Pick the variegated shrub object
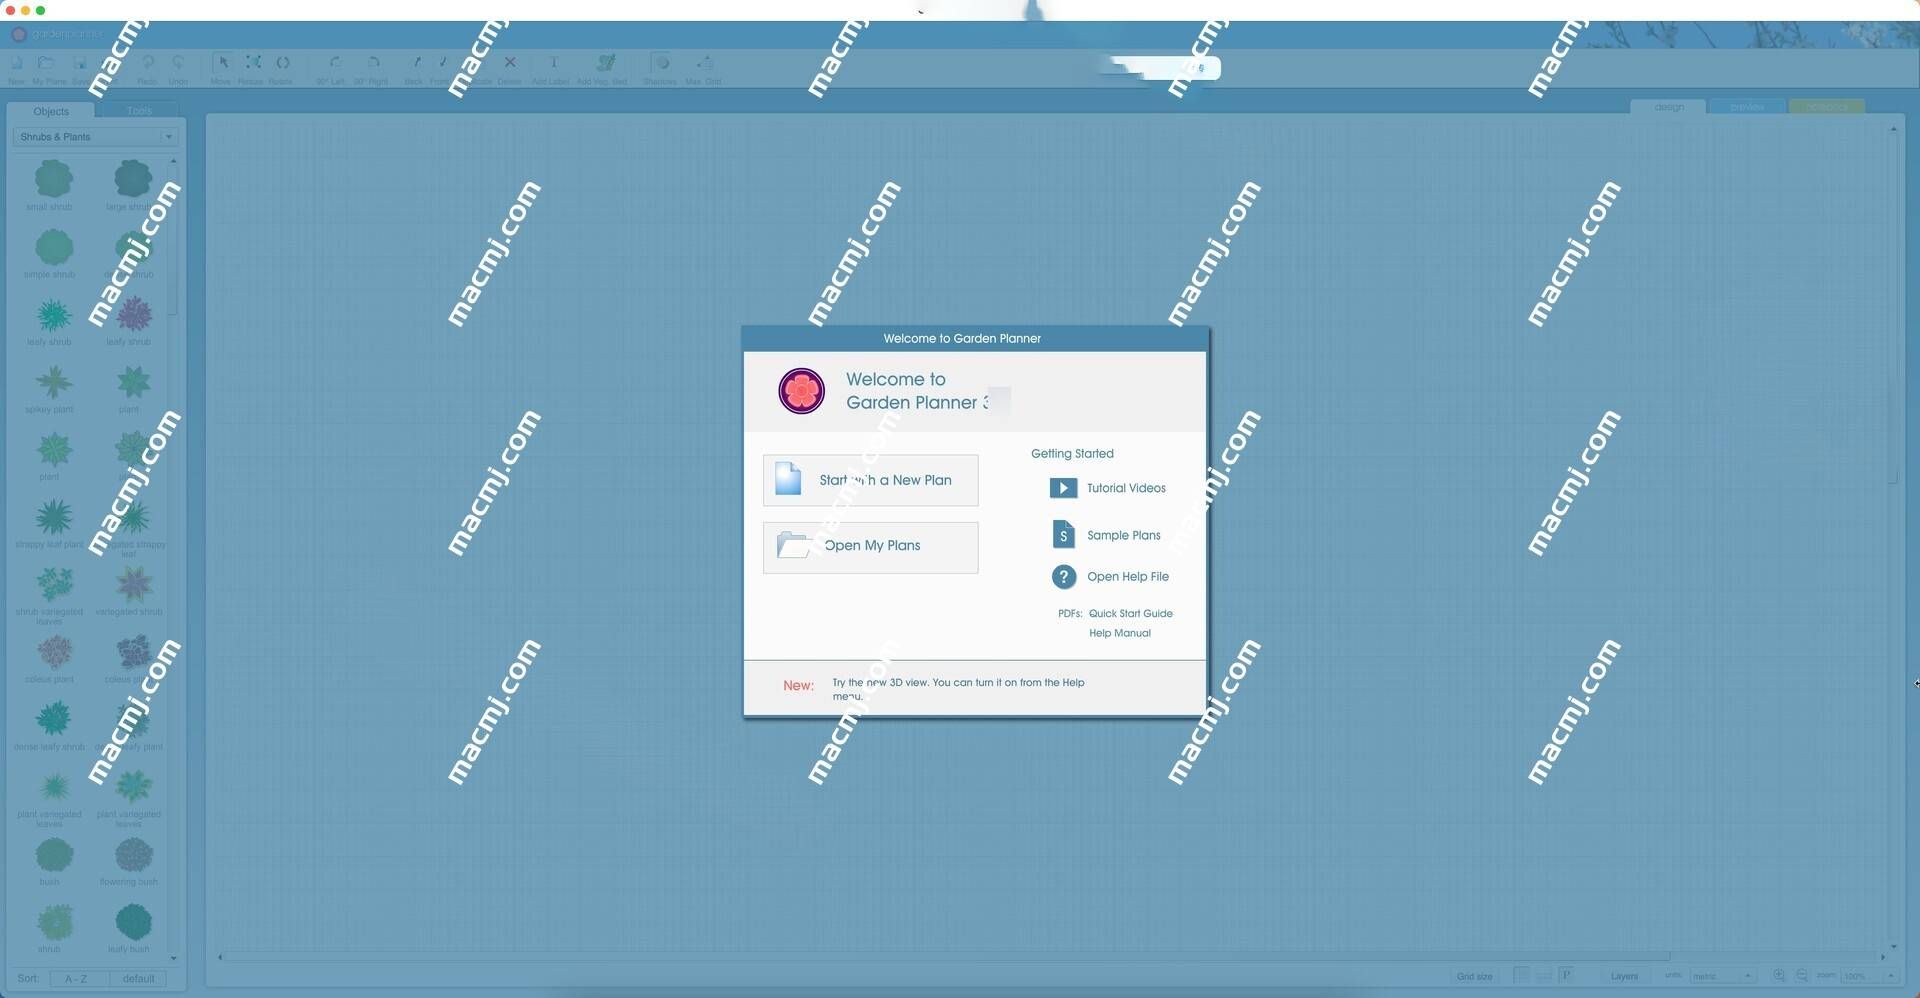 click(133, 584)
